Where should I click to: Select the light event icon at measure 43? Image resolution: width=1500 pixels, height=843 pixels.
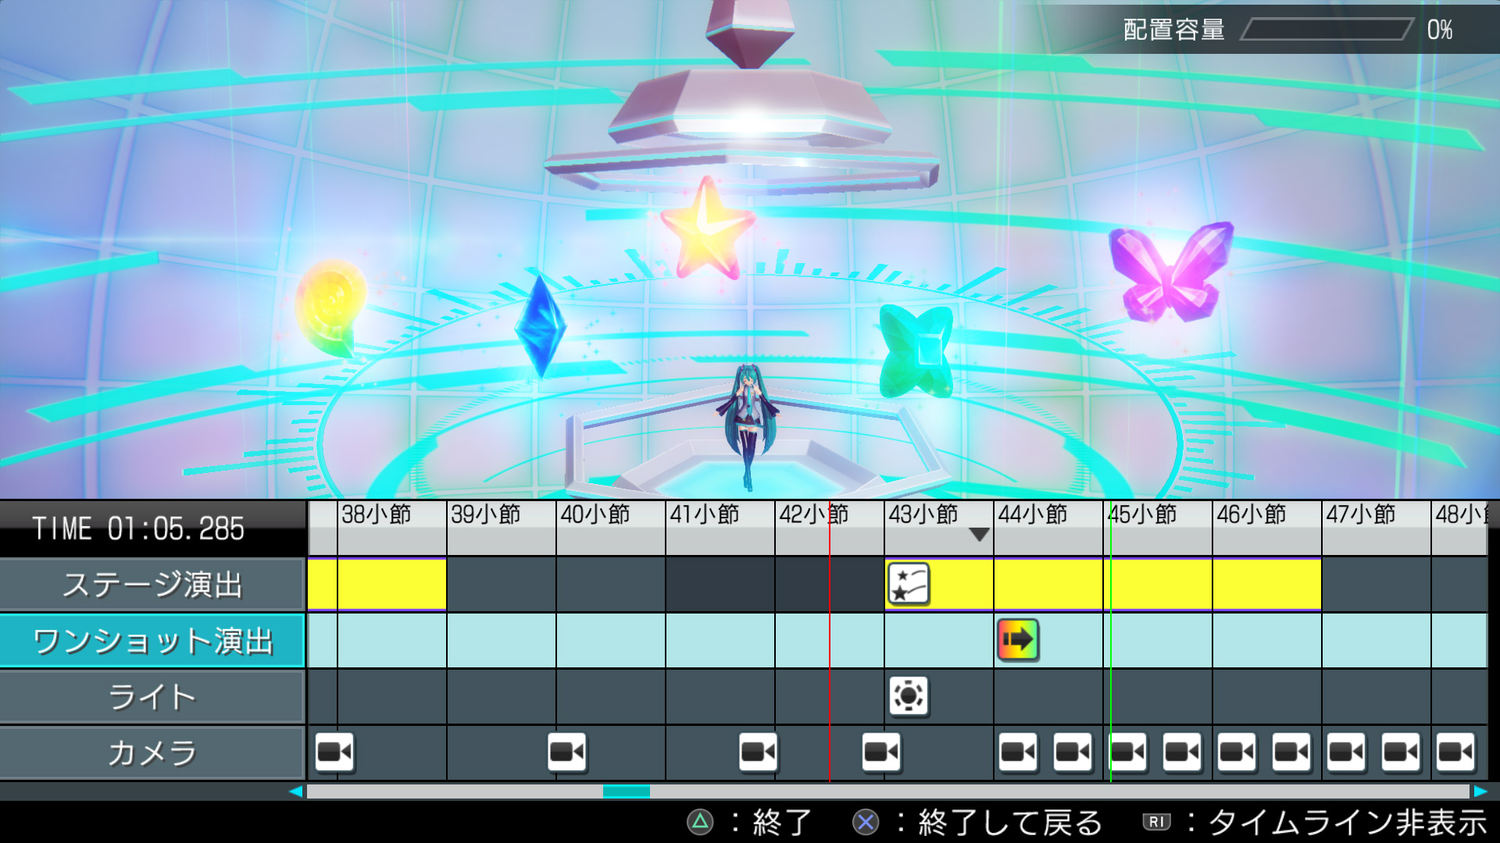(908, 696)
